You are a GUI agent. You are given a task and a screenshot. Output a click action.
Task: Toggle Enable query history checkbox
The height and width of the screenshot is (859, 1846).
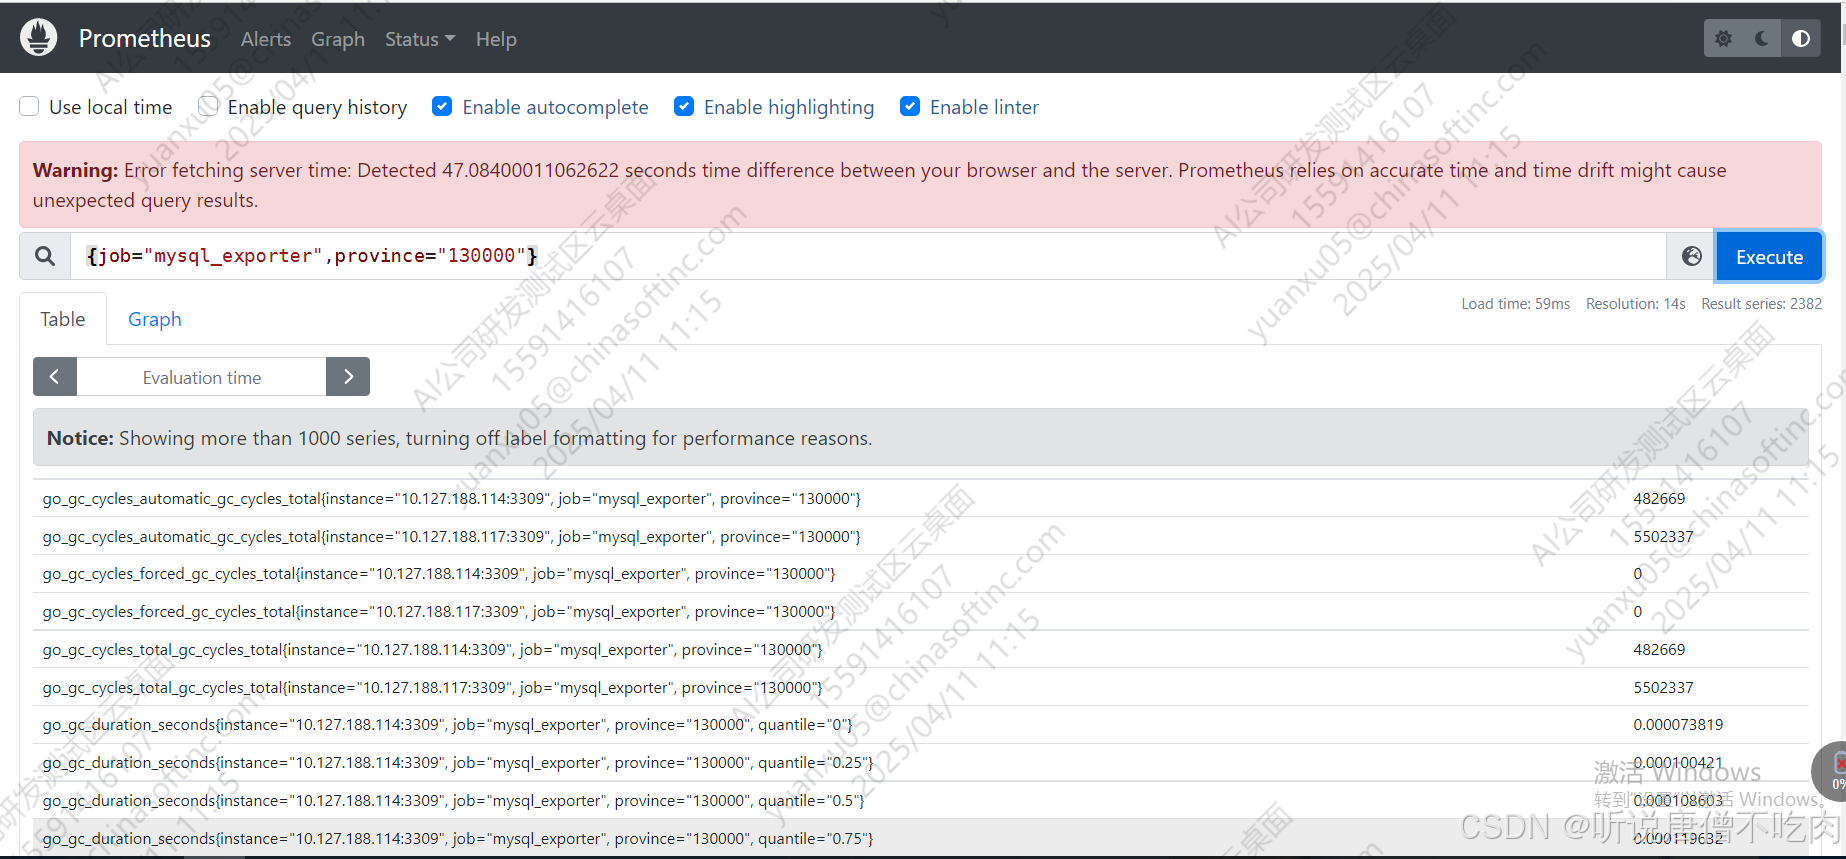coord(208,106)
